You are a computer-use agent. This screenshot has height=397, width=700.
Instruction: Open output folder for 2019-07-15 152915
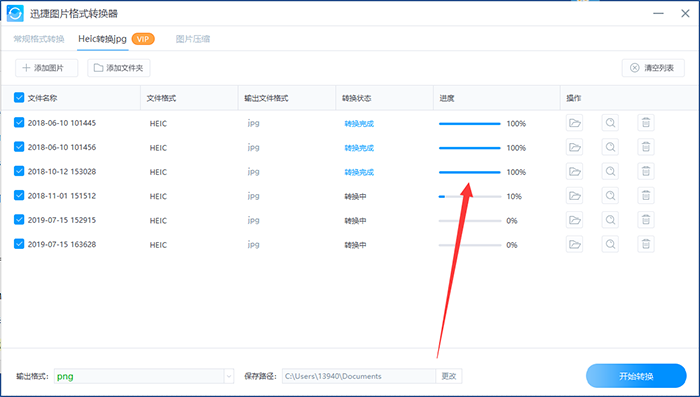point(575,220)
